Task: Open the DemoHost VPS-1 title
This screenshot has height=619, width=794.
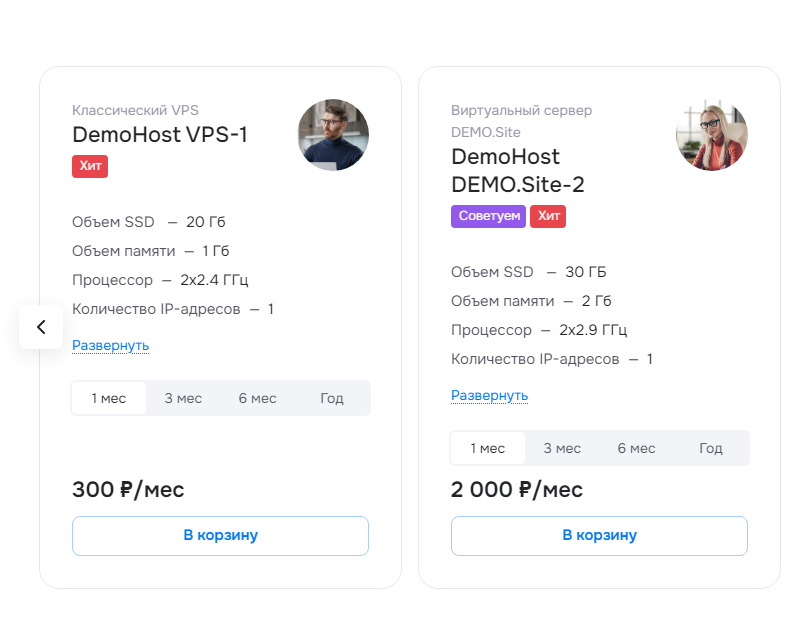Action: pos(160,135)
